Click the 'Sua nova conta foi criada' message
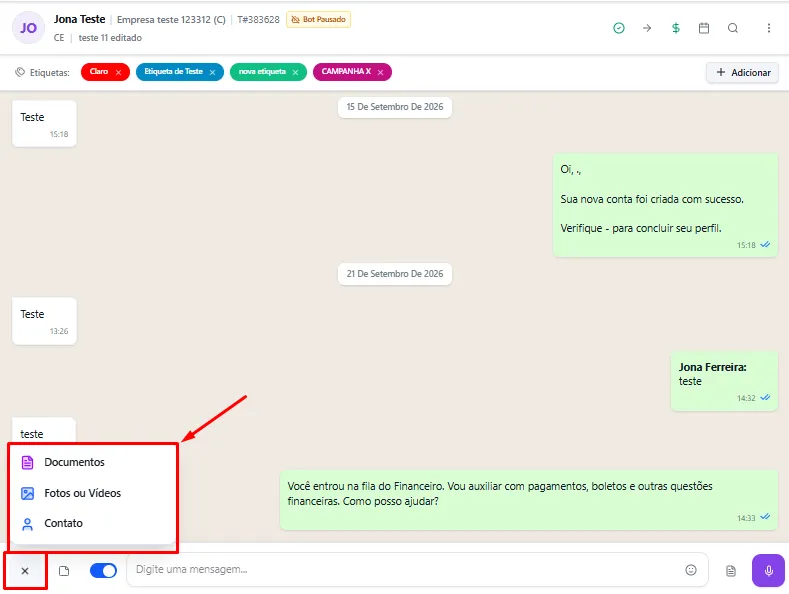 666,205
